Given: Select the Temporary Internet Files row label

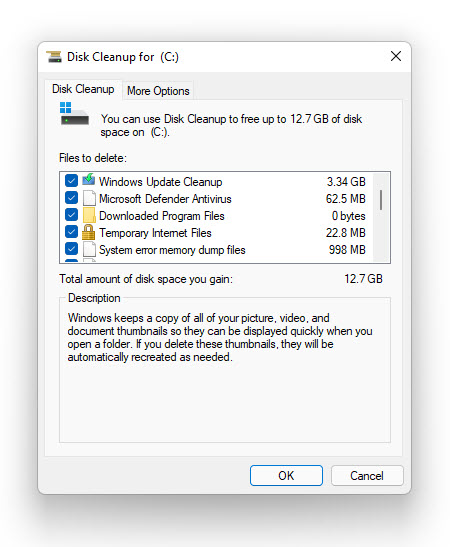Looking at the screenshot, I should click(x=155, y=233).
